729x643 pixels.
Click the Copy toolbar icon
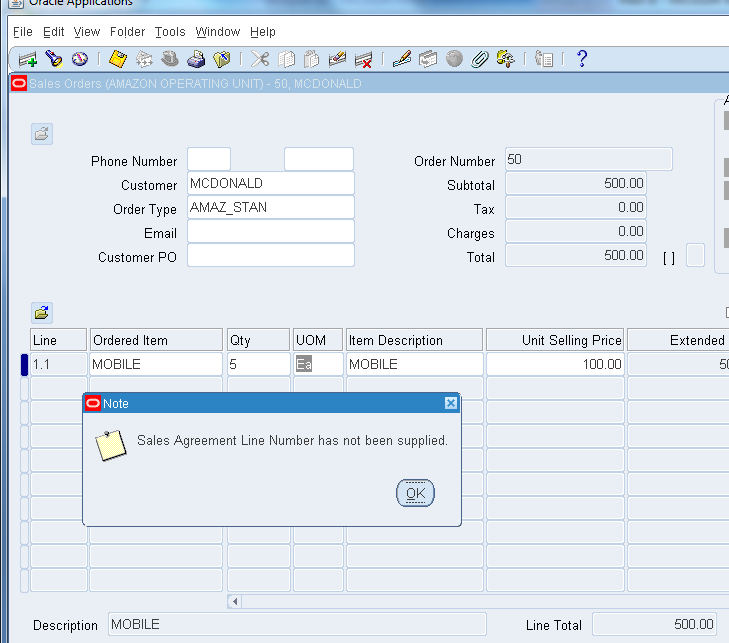point(286,59)
